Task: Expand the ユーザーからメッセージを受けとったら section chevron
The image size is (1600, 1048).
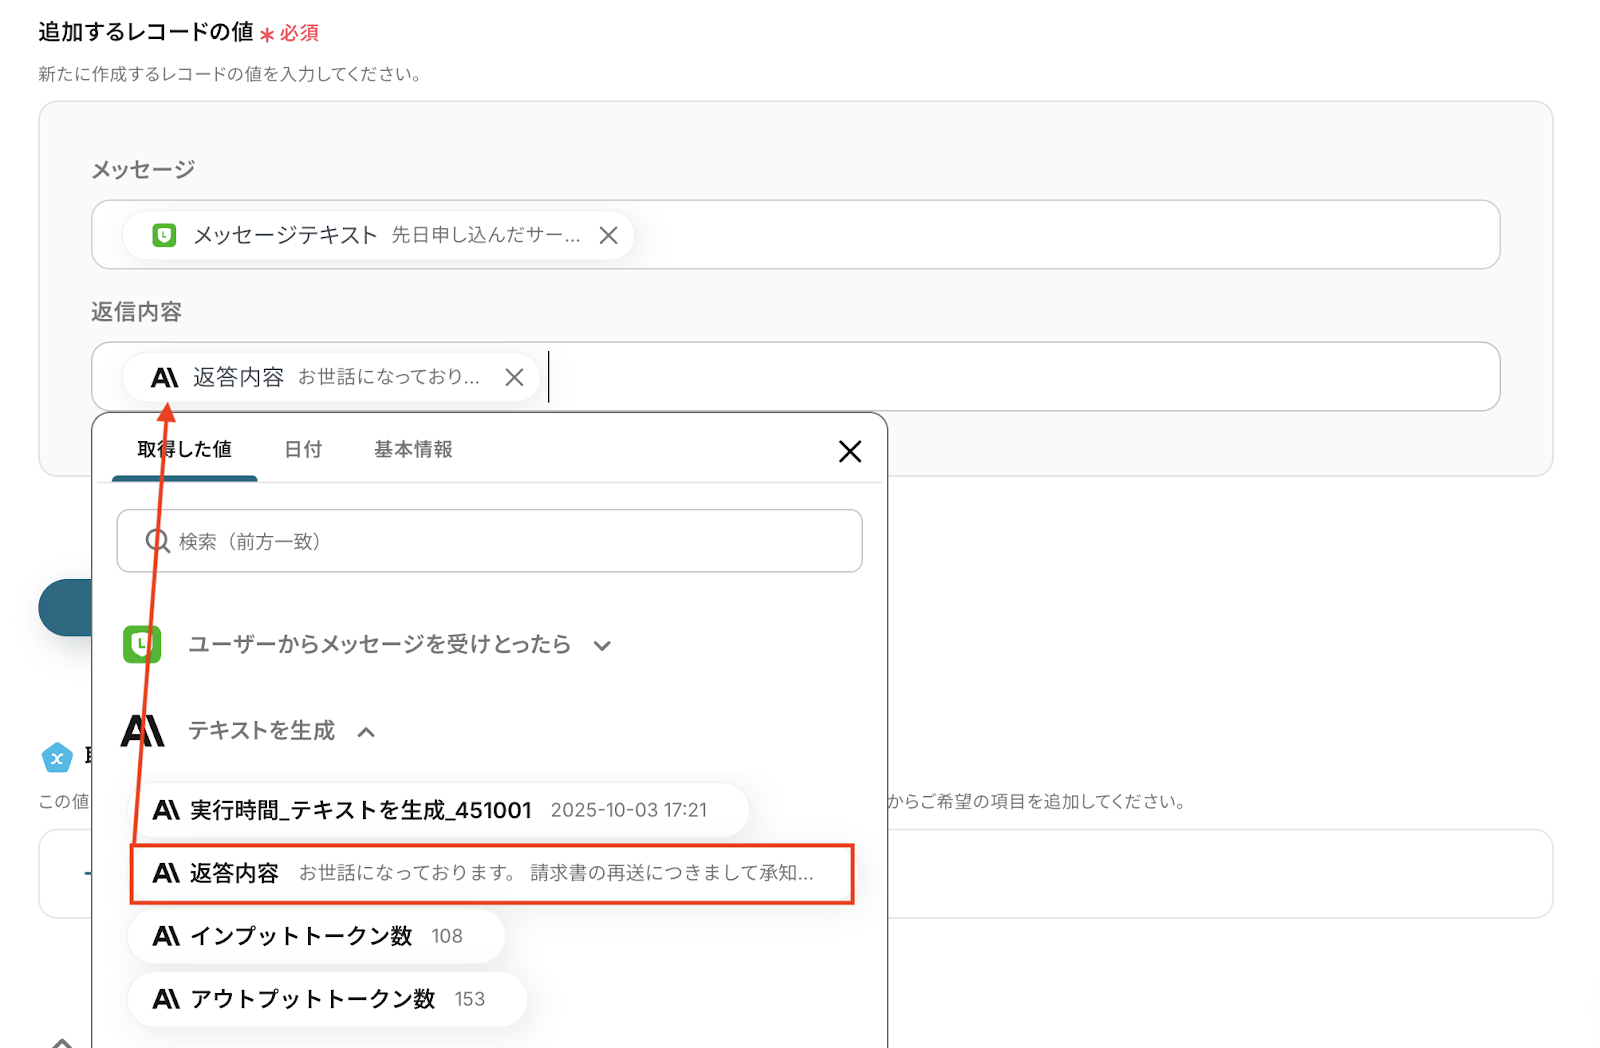Action: [x=602, y=645]
